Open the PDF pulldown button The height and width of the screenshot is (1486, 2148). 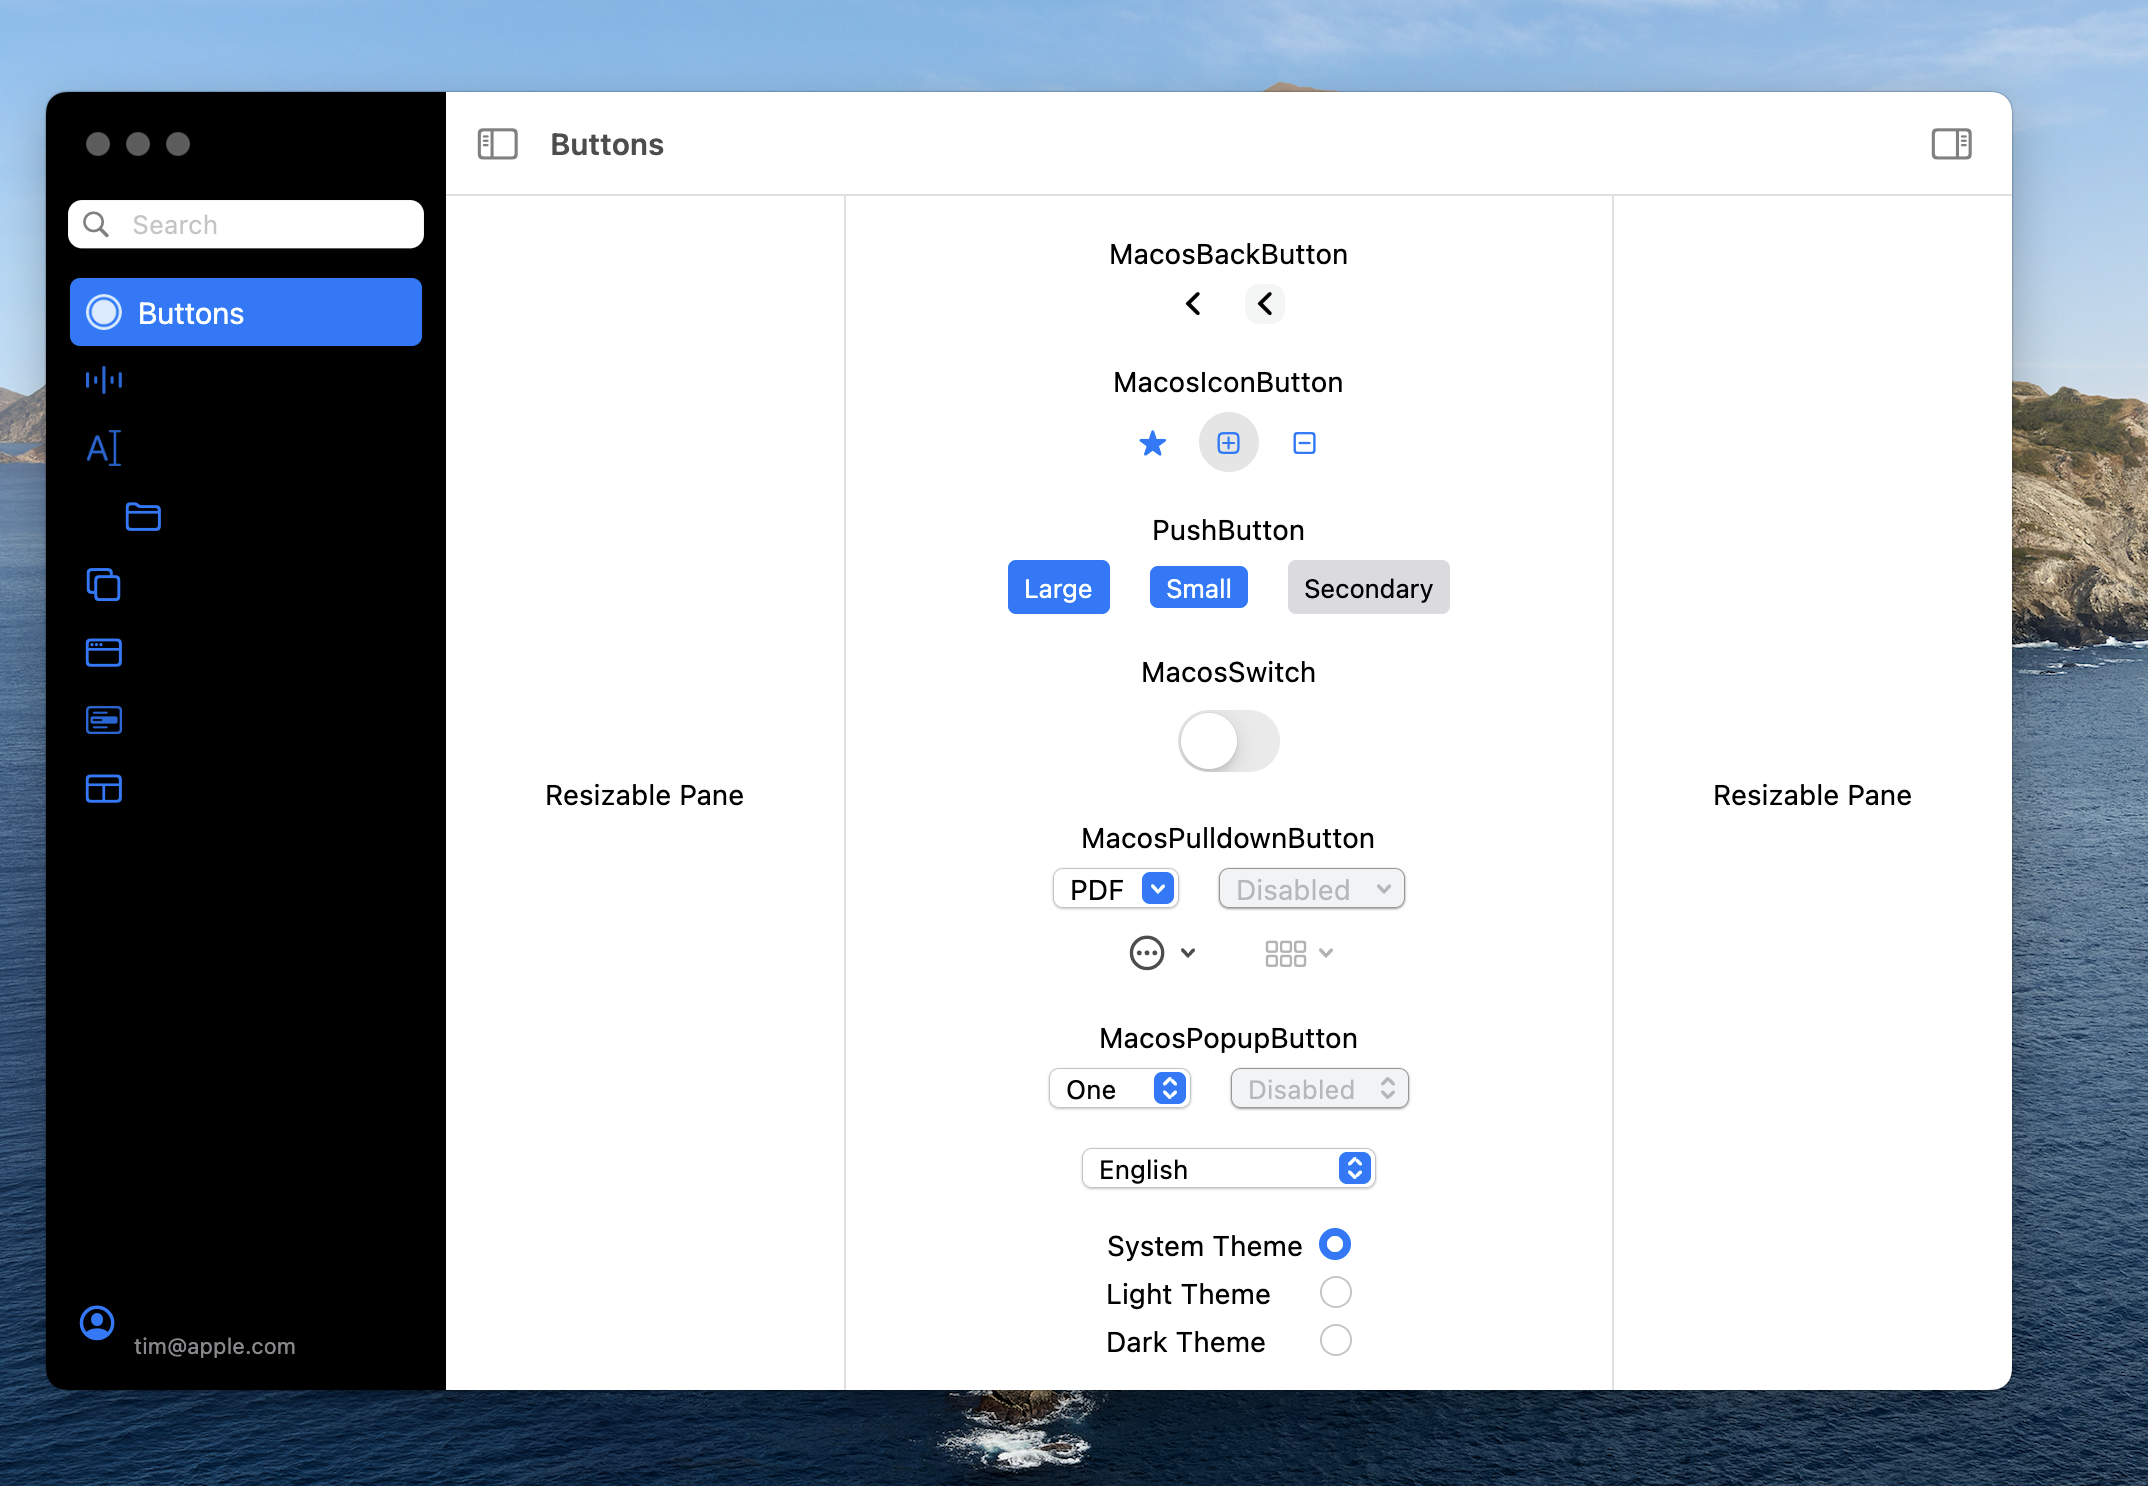coord(1115,888)
